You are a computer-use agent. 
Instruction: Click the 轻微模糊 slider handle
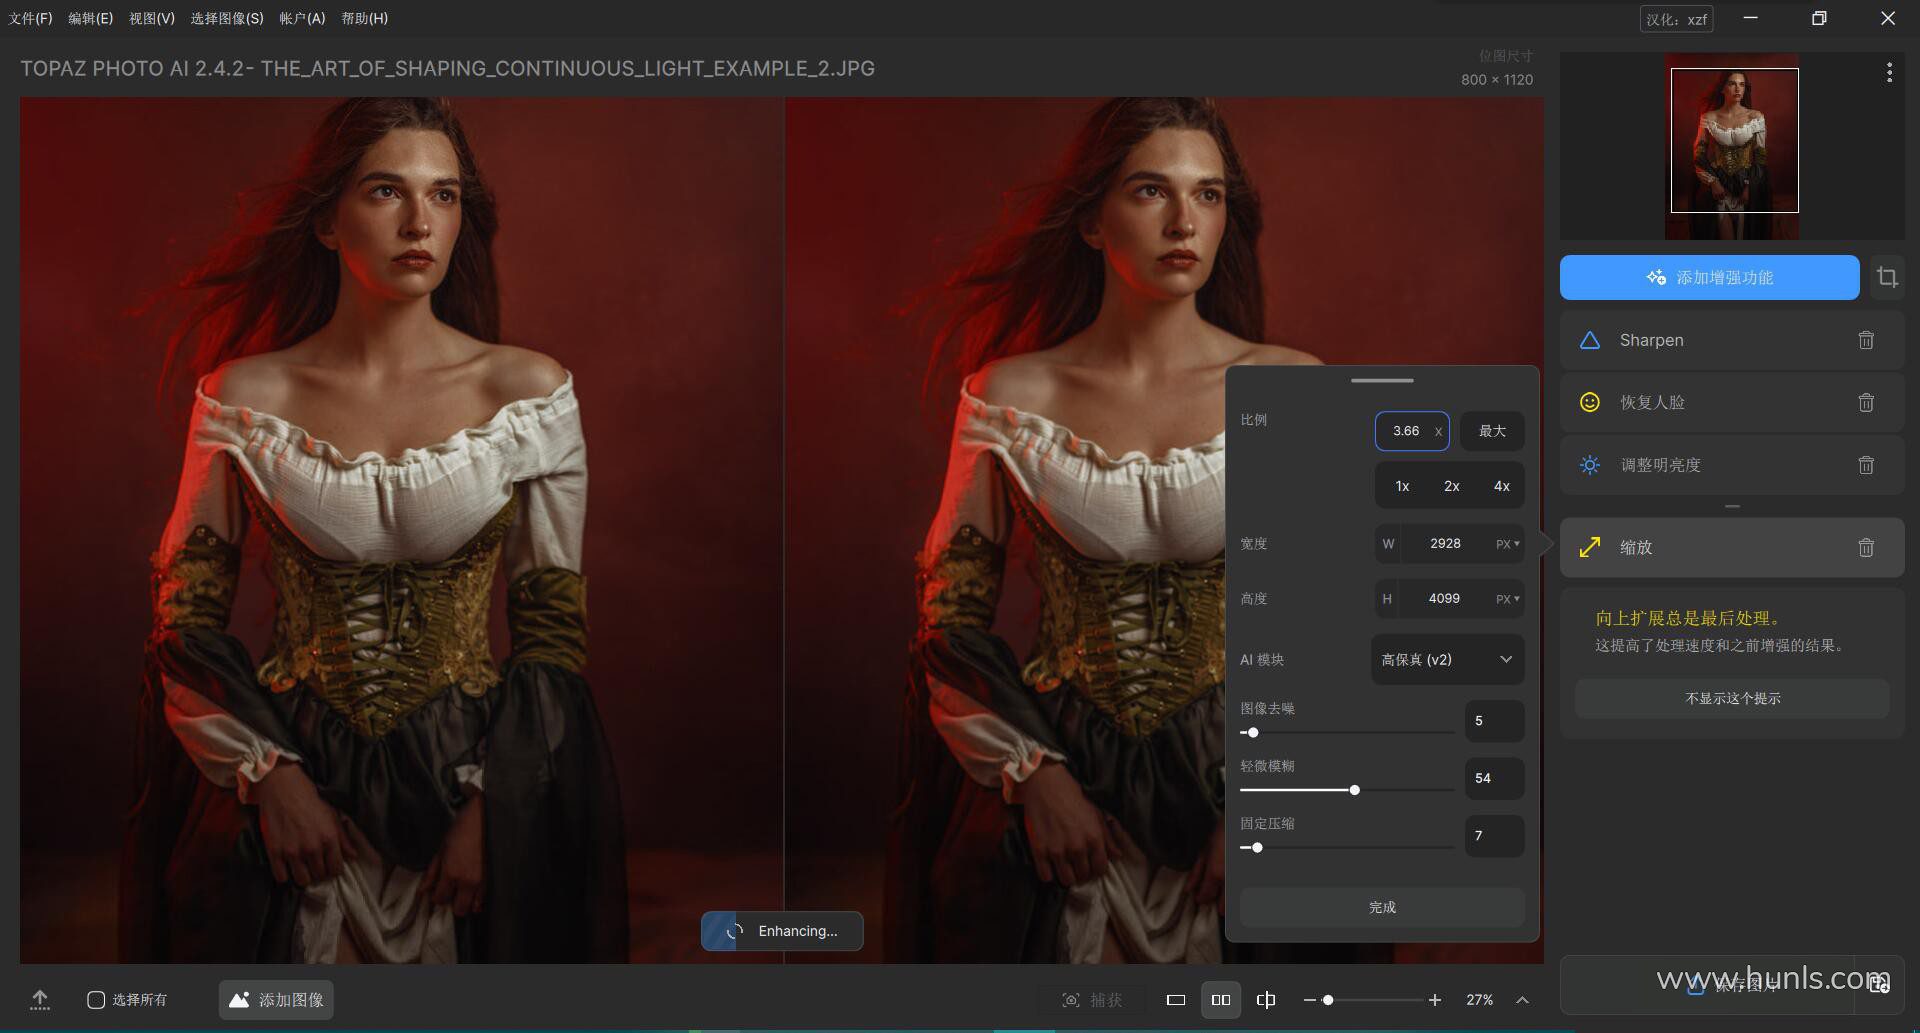(1355, 790)
